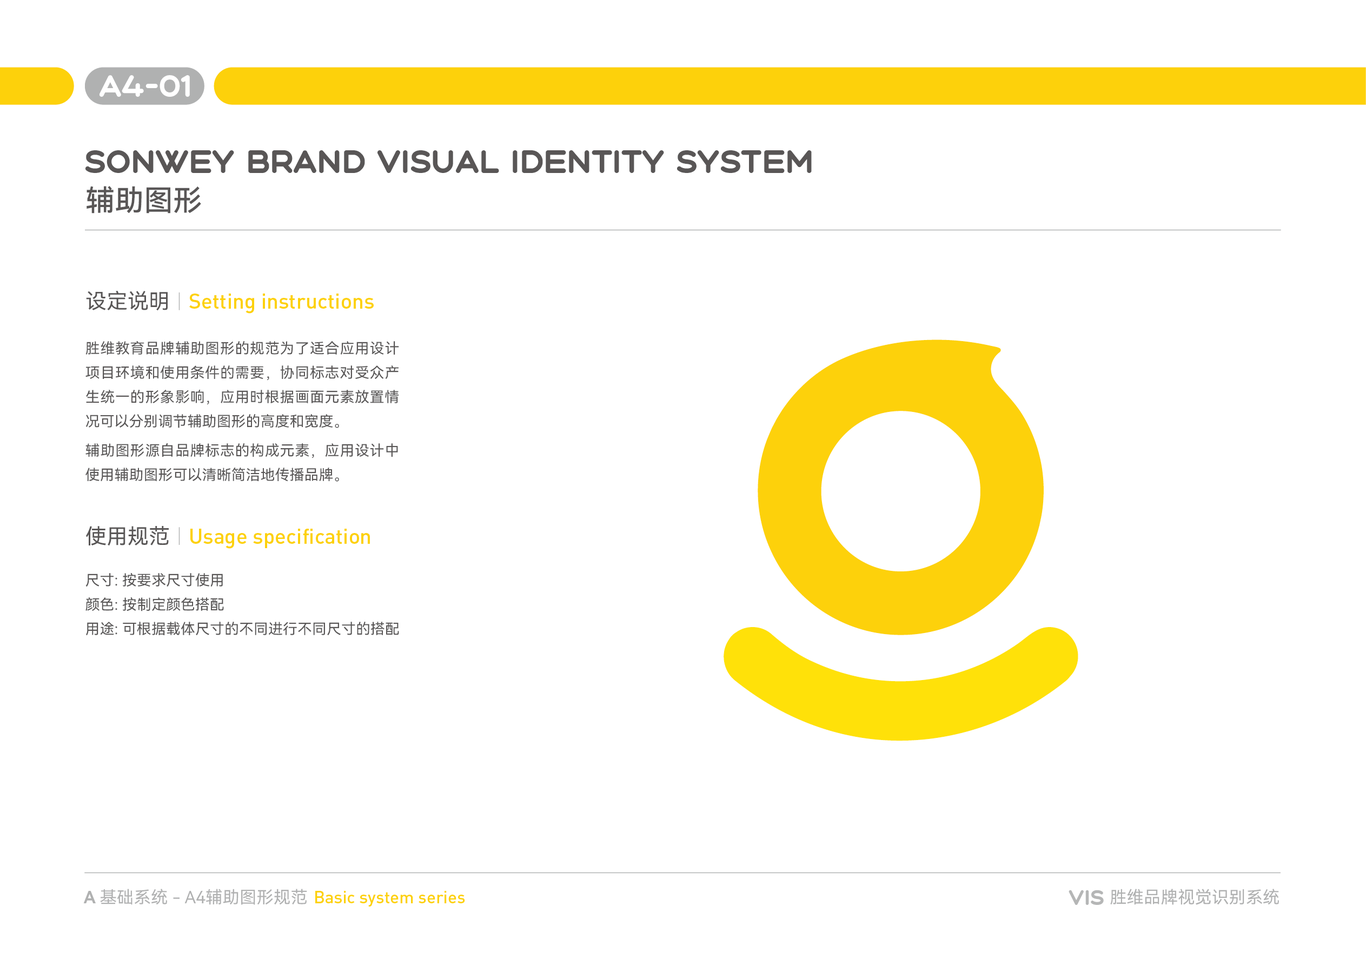Screen dimensions: 1366x966
Task: Click the paragraph starting '胜维教育品牌辅助图形的规范'
Action: click(x=242, y=385)
